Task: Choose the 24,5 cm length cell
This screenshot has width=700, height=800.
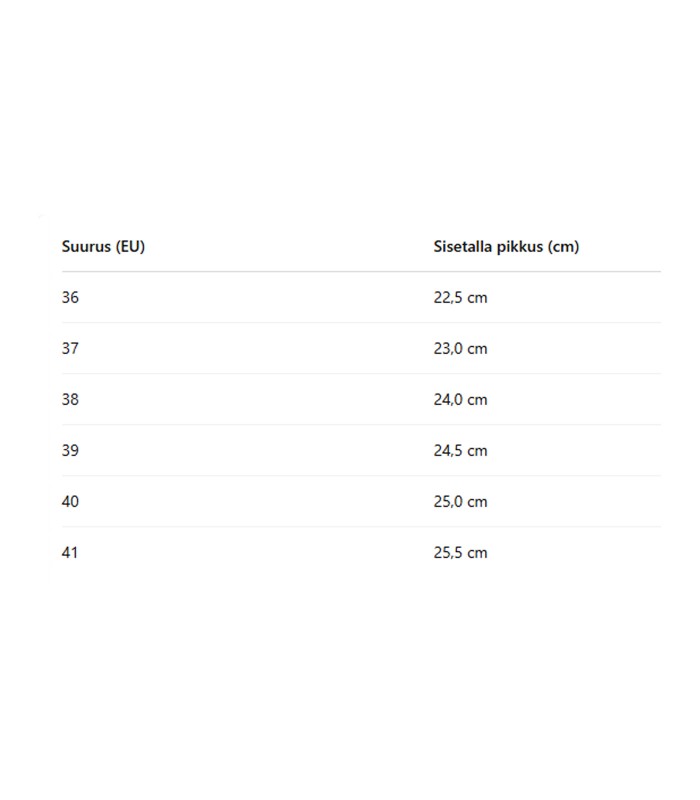Action: click(x=460, y=451)
